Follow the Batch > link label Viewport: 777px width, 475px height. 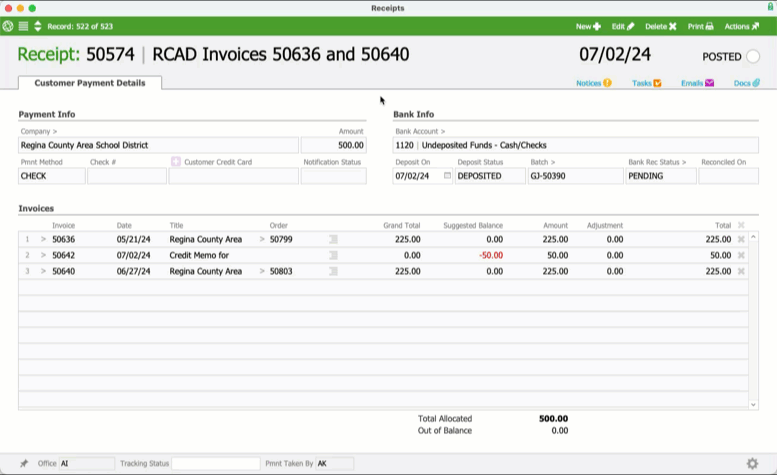[x=543, y=162]
